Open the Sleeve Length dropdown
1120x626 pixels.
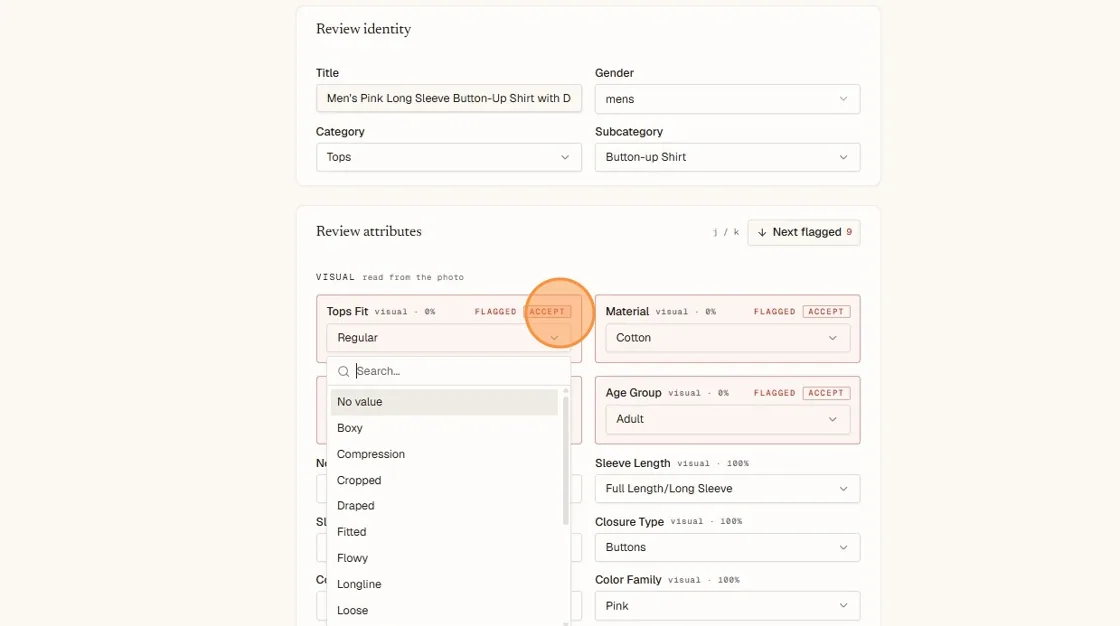[x=727, y=489]
